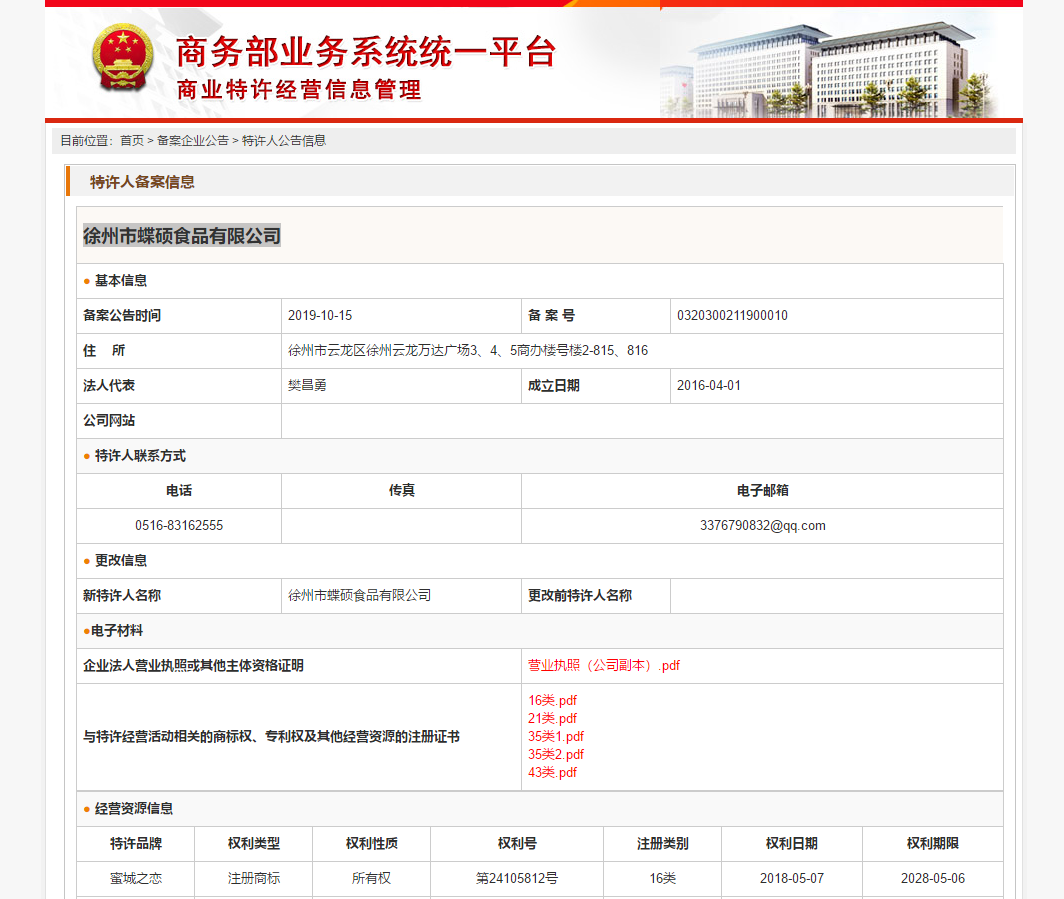Open the 43类.pdf attachment

552,772
